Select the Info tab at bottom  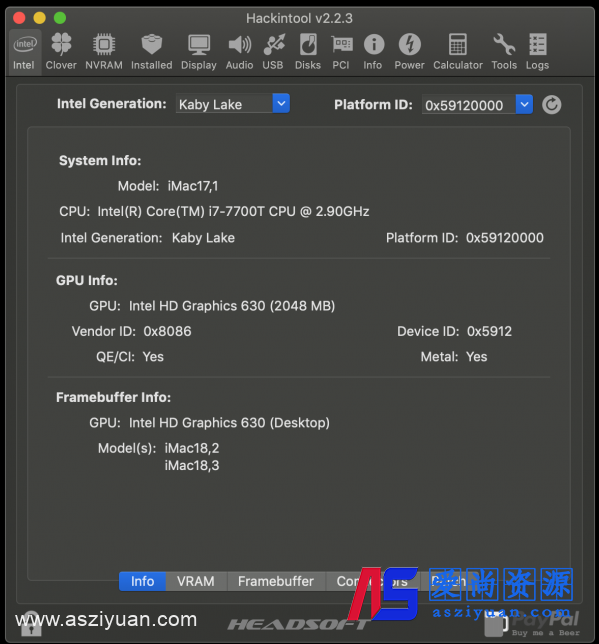coord(142,581)
